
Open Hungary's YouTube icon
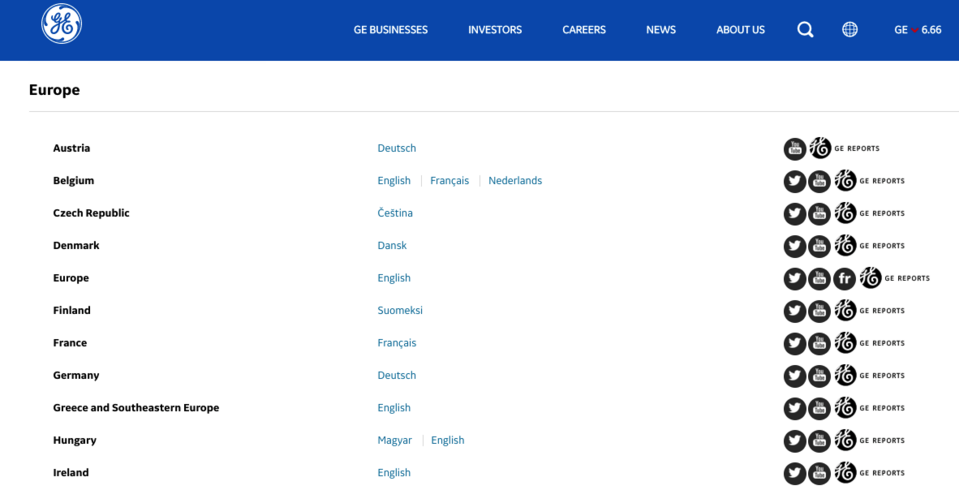(820, 440)
